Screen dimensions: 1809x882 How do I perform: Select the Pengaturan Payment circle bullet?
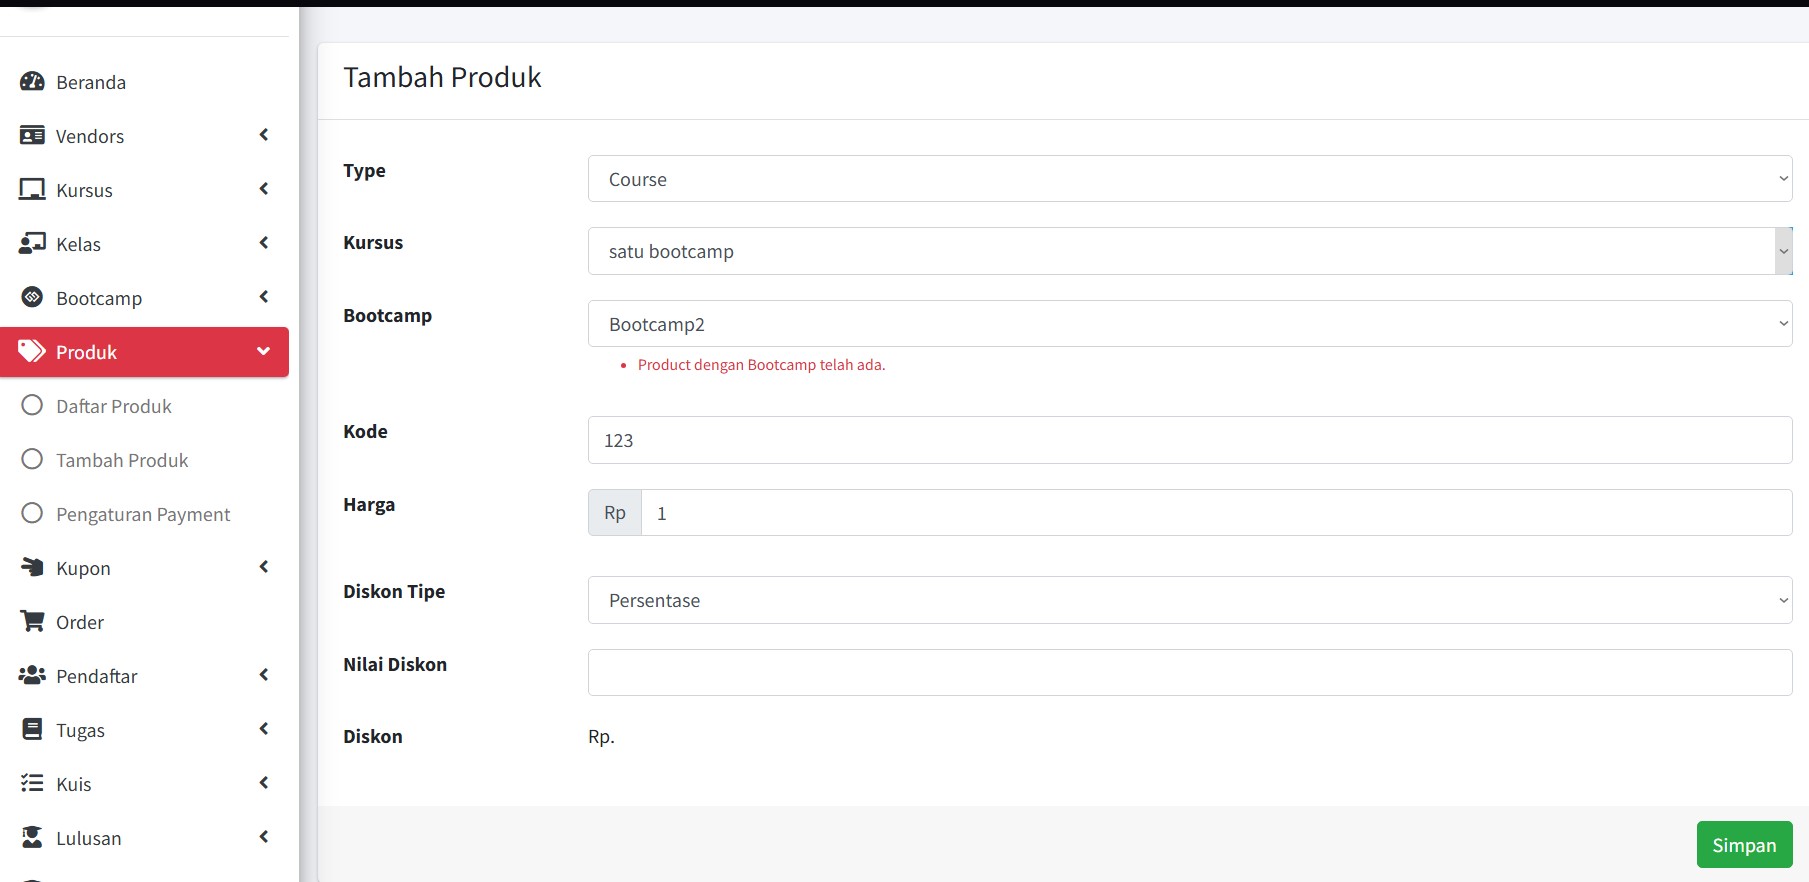32,514
